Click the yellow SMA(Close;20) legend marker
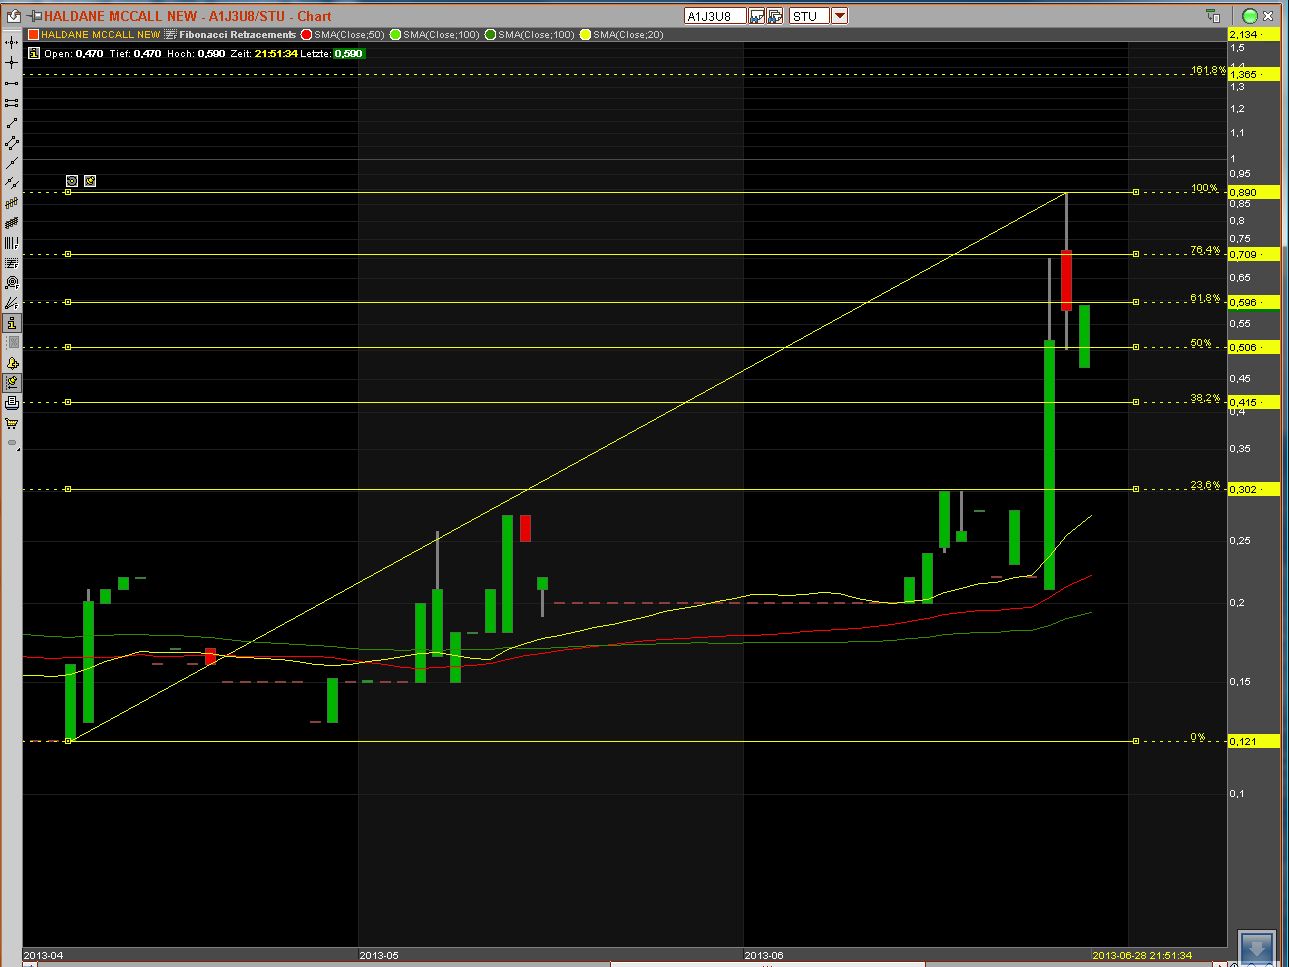The width and height of the screenshot is (1289, 967). coord(585,35)
